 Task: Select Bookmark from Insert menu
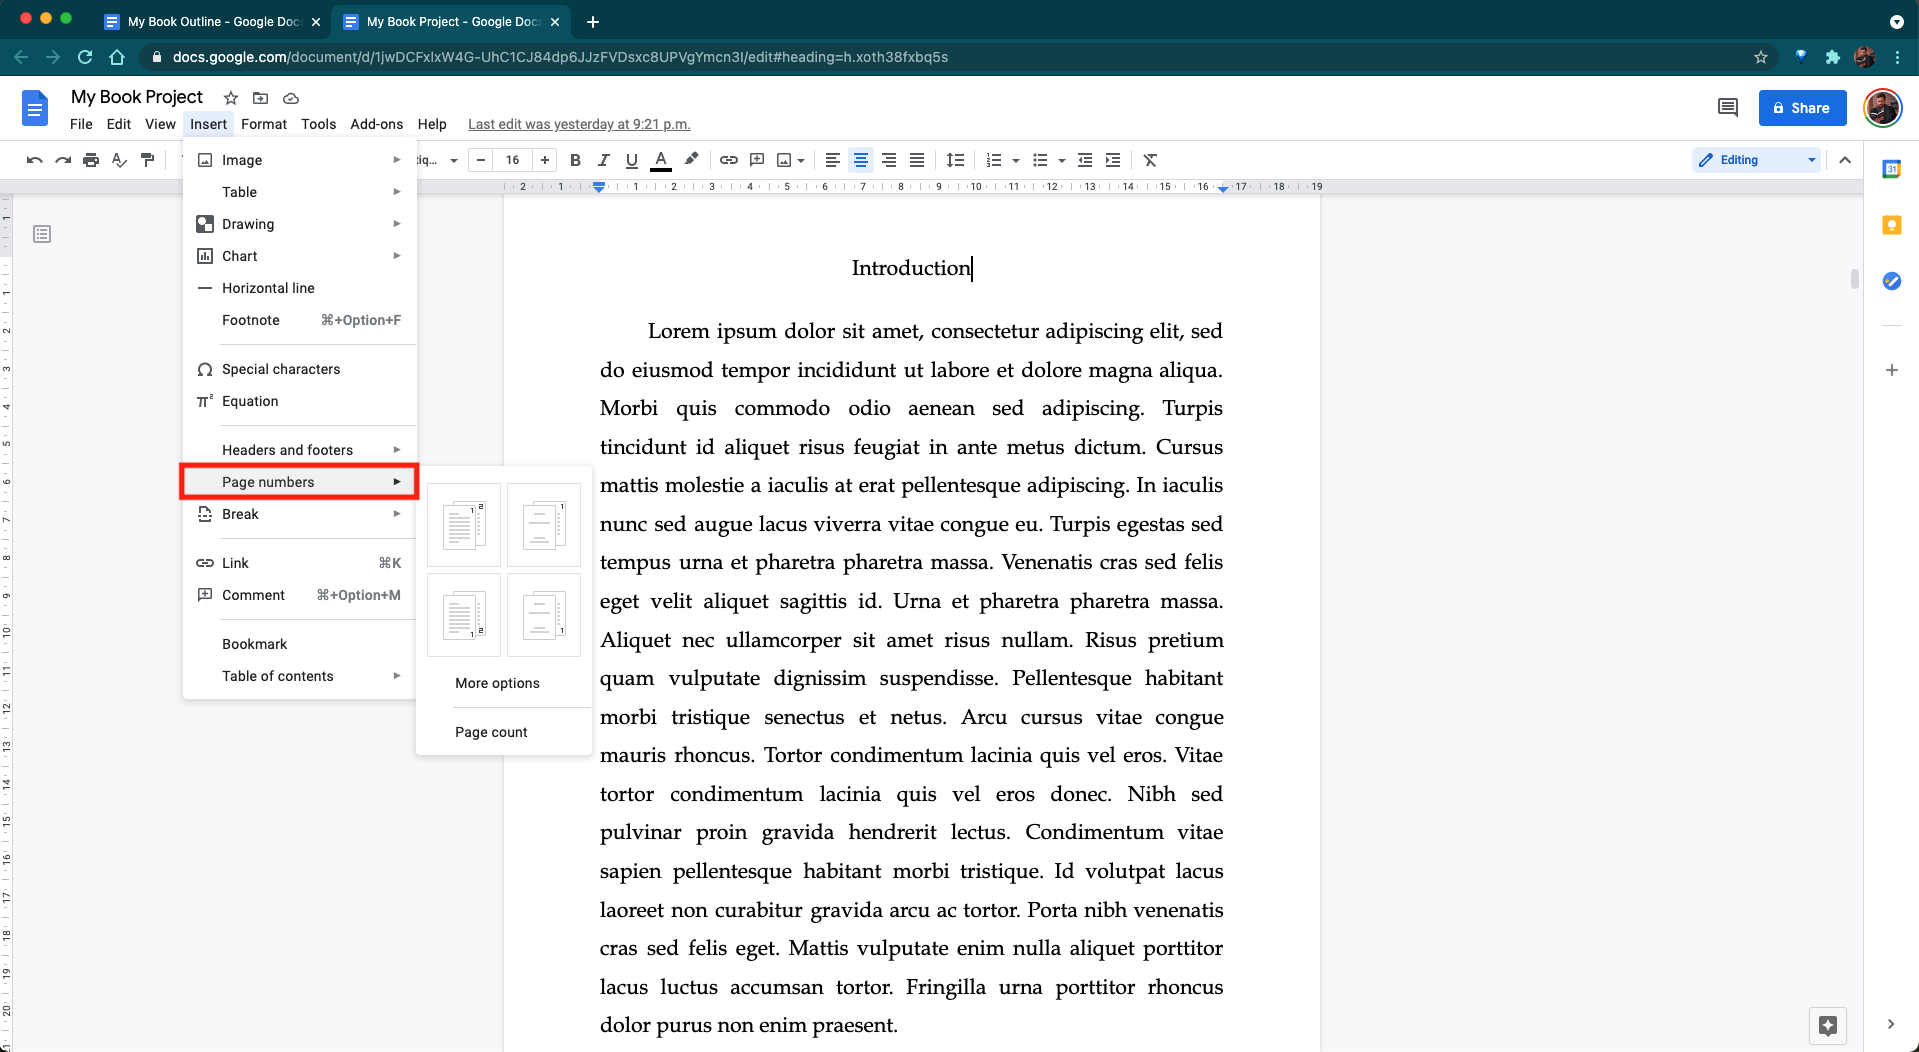point(255,644)
